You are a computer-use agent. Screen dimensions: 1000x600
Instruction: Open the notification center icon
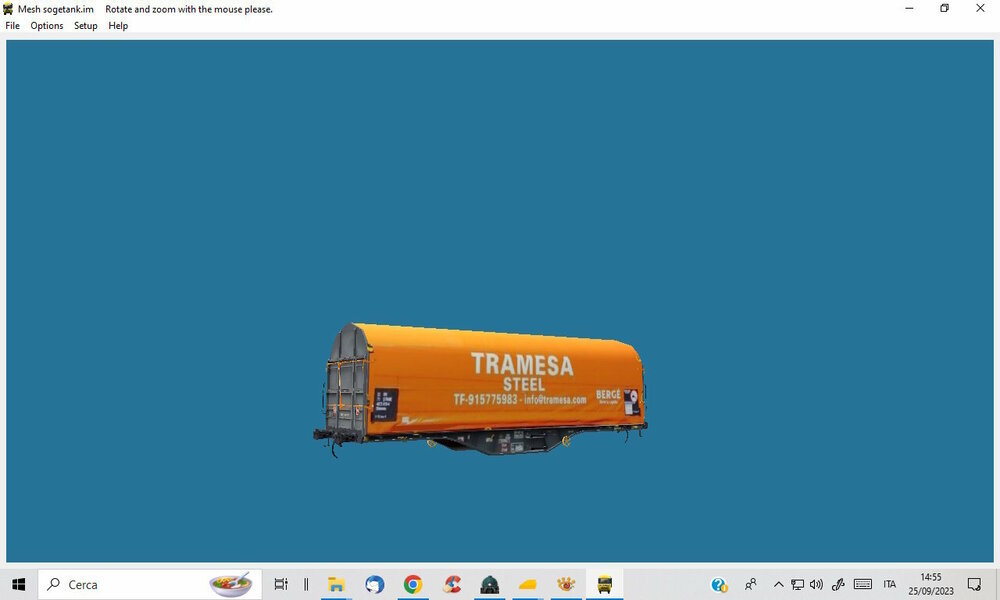[974, 584]
